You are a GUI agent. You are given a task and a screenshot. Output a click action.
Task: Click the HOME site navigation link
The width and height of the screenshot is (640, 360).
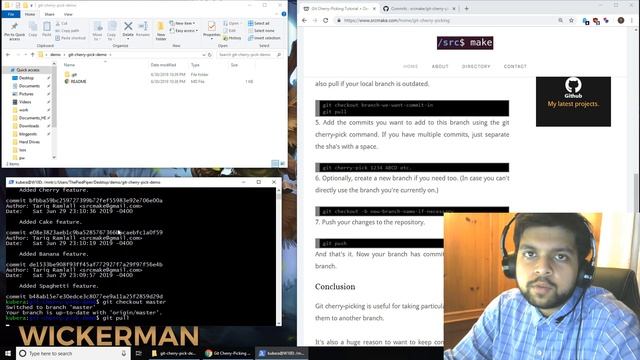pos(410,66)
